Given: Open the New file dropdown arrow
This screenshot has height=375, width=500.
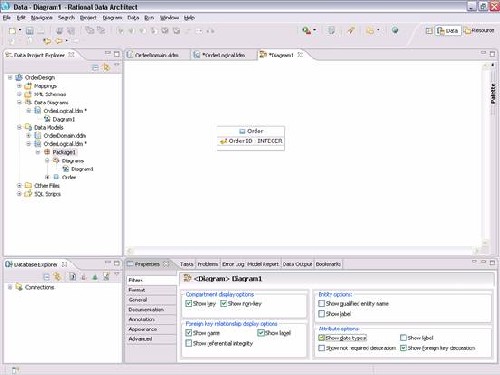Looking at the screenshot, I should [x=20, y=30].
